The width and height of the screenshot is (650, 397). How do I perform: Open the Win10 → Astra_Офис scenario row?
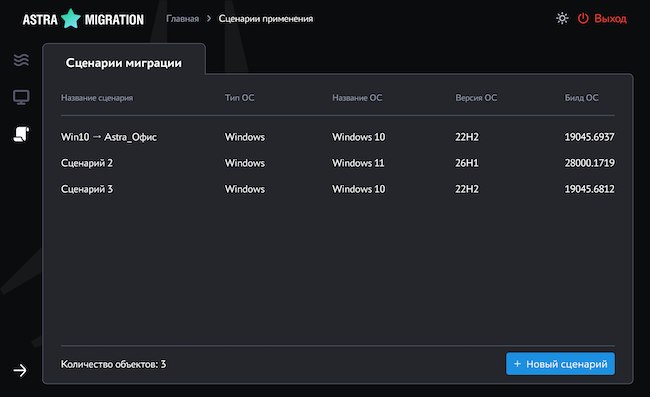337,137
